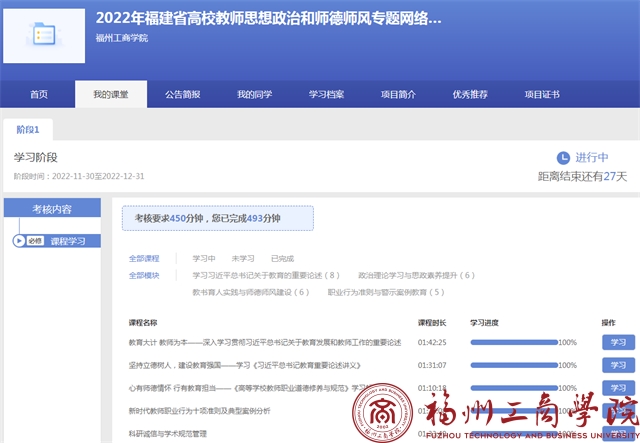
Task: Filter by 全部课程
Action: pos(144,258)
